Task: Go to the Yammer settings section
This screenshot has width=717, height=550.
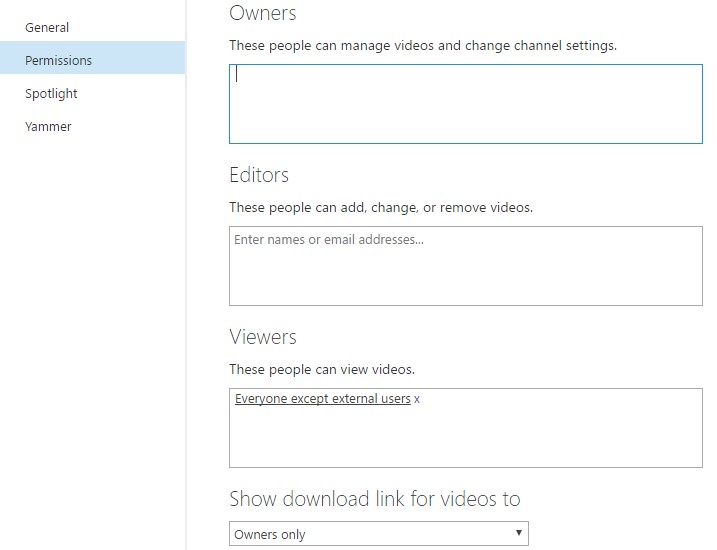Action: [48, 127]
